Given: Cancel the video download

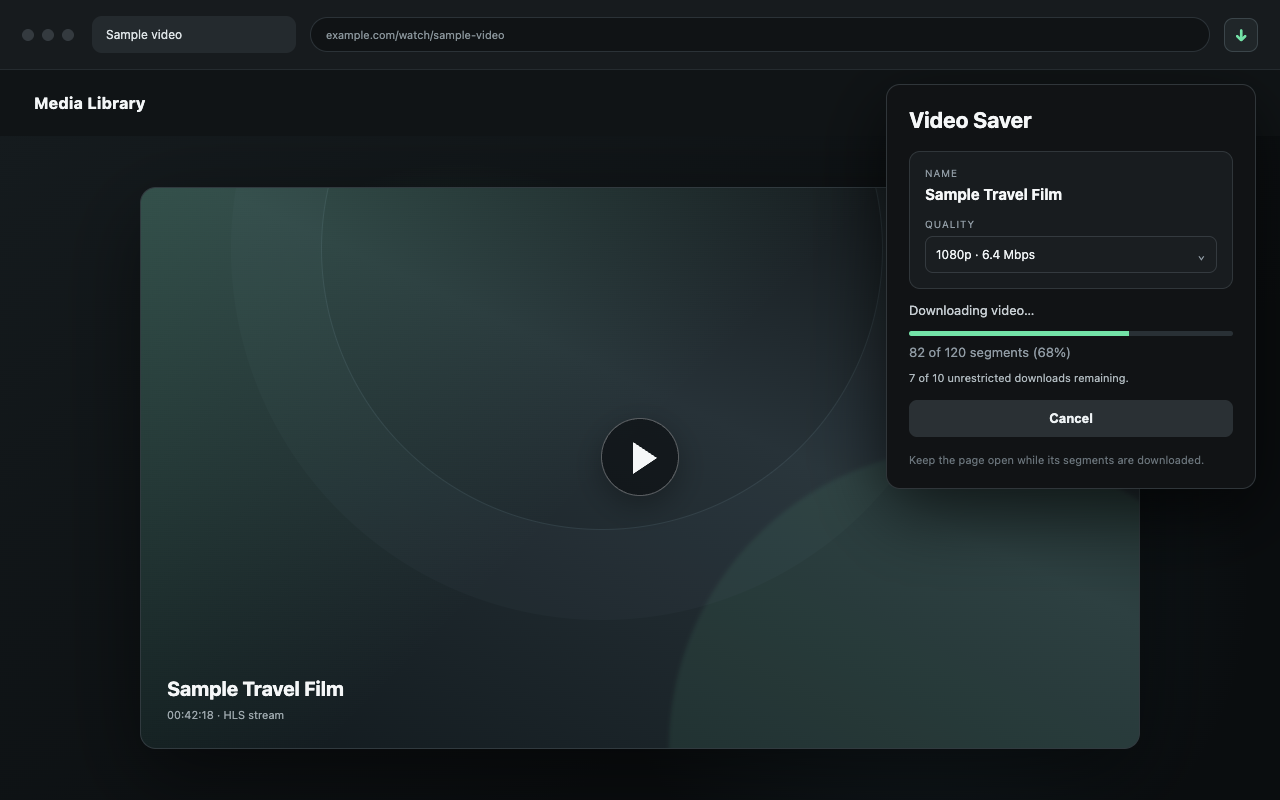Looking at the screenshot, I should (x=1070, y=418).
